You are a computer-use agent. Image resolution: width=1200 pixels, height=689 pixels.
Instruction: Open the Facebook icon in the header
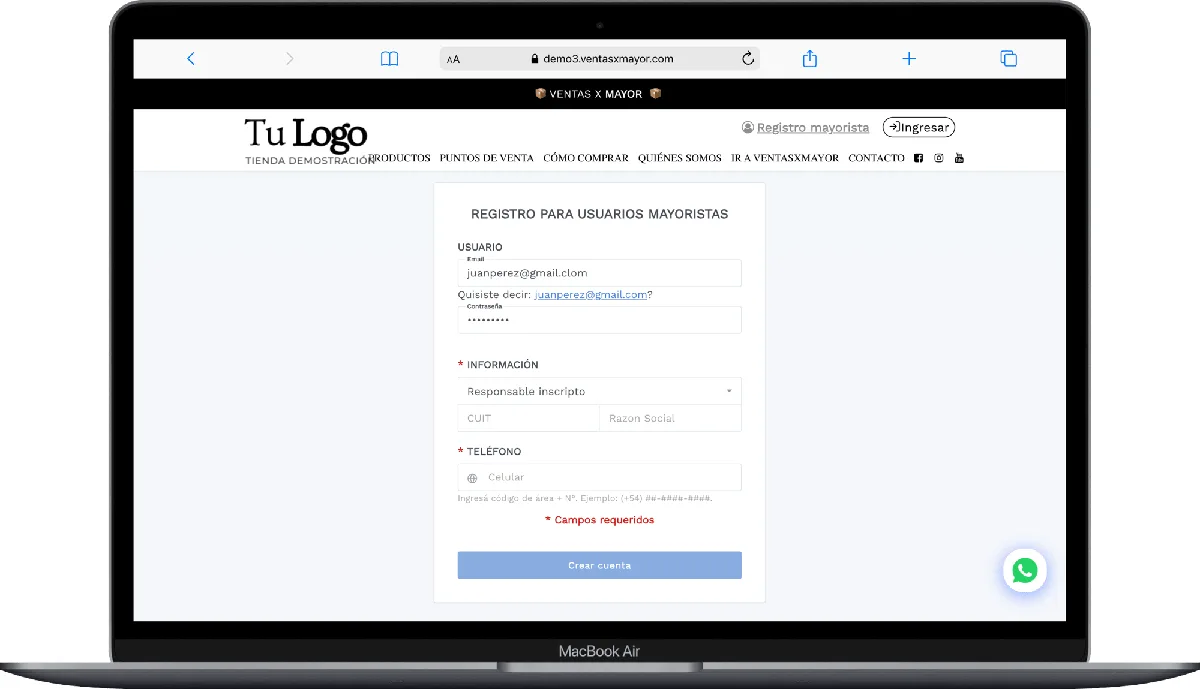[x=918, y=157]
